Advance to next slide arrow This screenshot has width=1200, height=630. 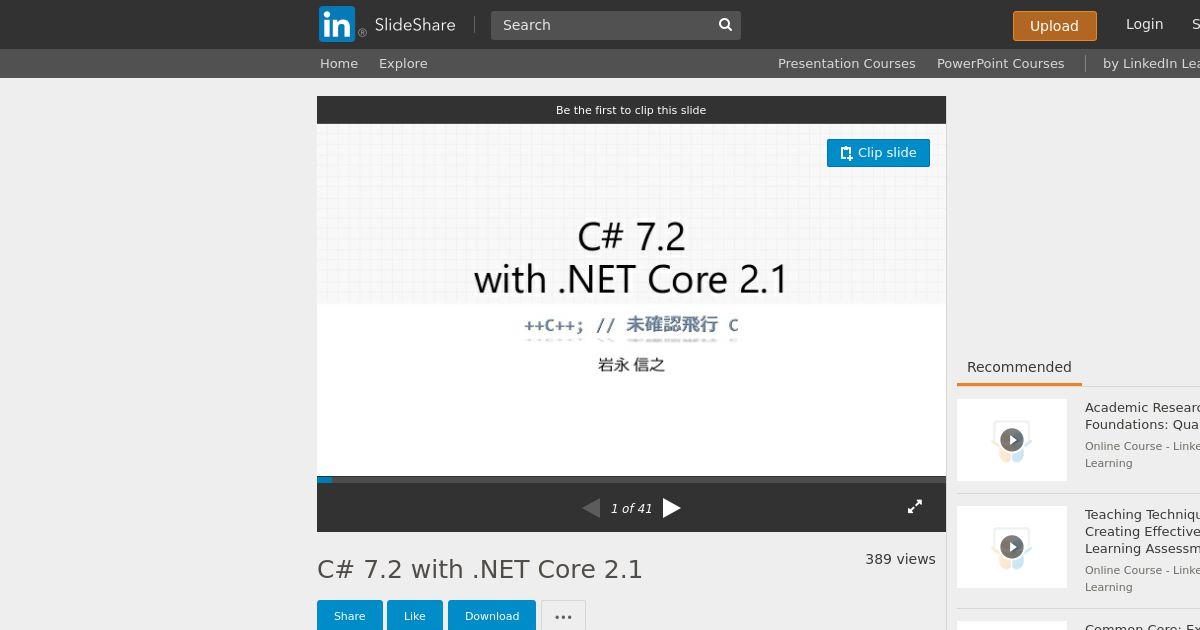click(x=672, y=508)
